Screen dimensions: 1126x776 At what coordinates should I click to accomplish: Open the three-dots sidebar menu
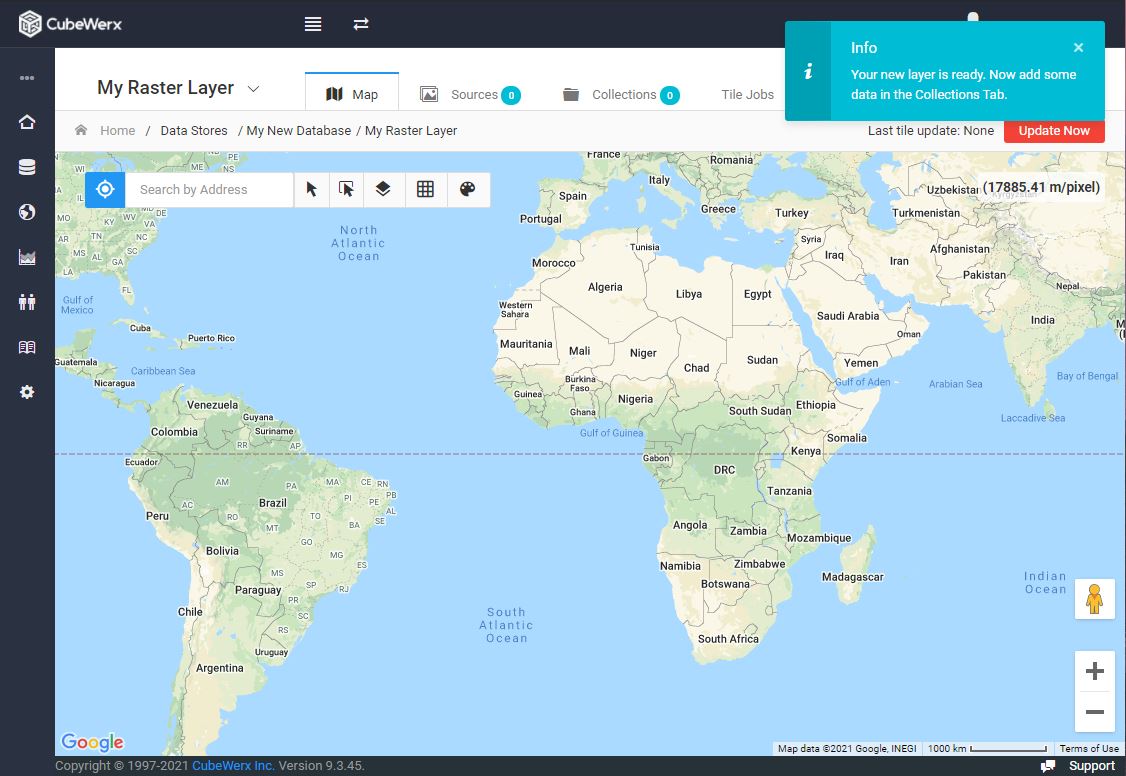27,78
